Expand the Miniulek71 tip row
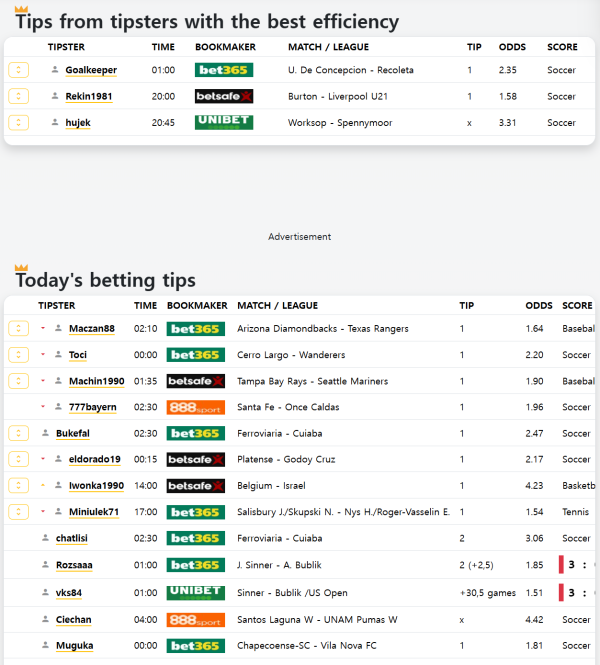 (18, 512)
